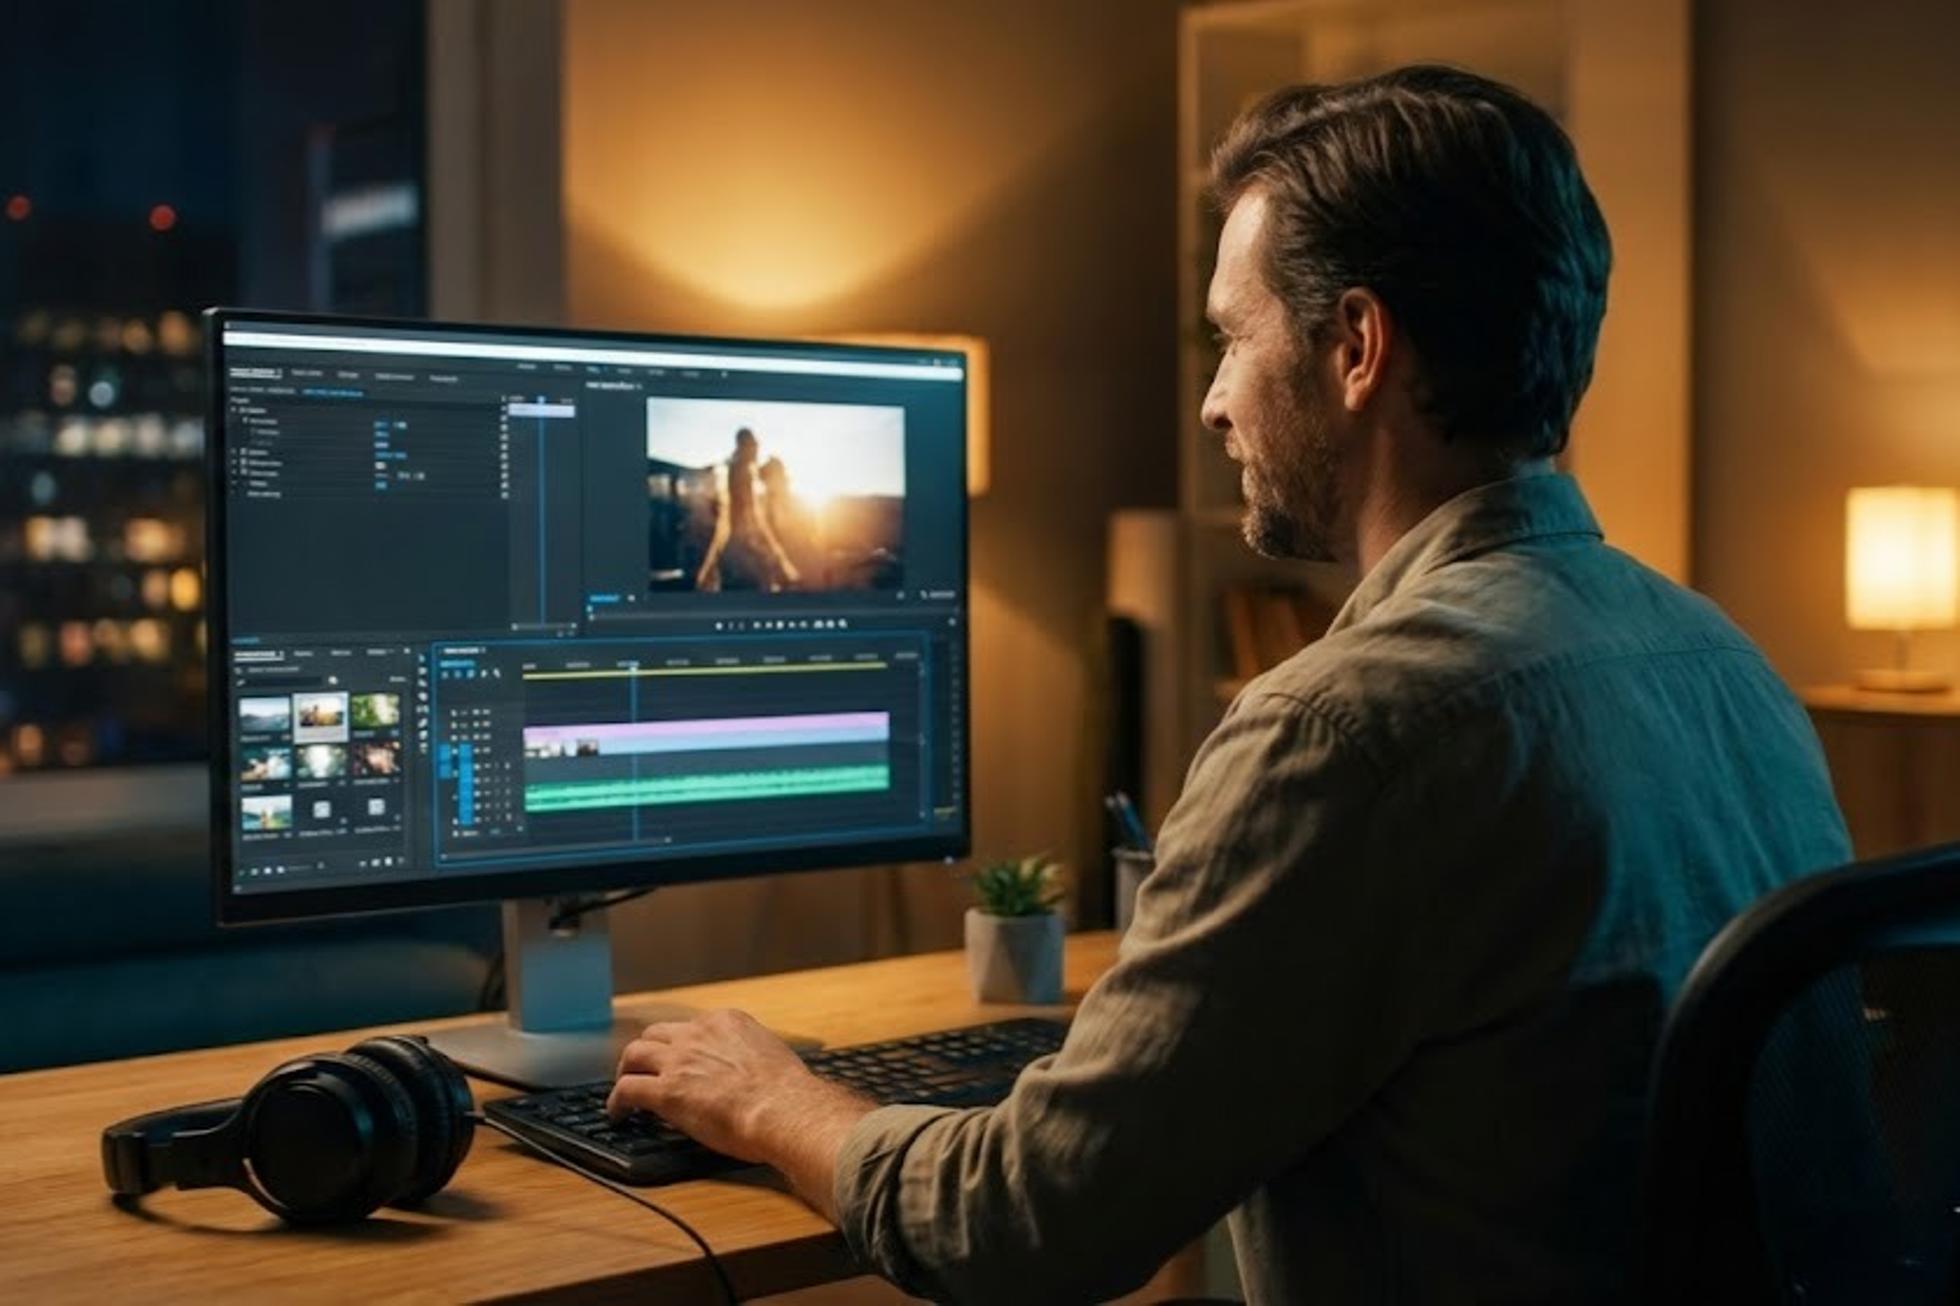Click the magnifier icon beside project search field
This screenshot has width=1960, height=1306.
point(333,680)
